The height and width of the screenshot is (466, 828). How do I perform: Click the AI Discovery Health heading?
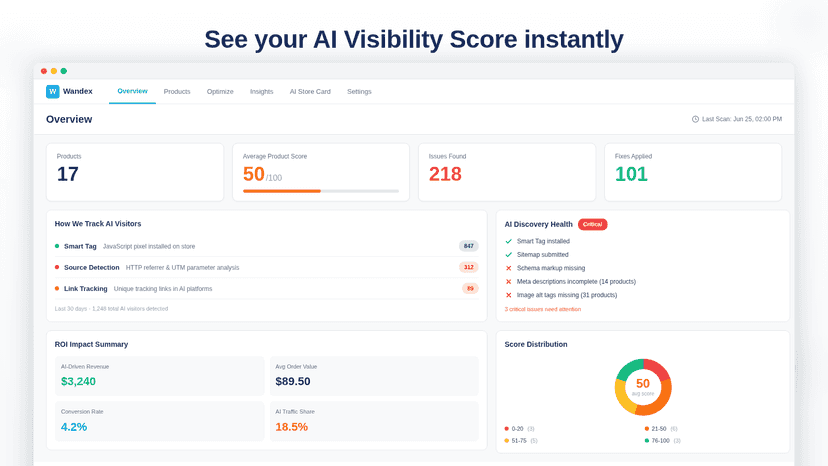[x=539, y=225]
